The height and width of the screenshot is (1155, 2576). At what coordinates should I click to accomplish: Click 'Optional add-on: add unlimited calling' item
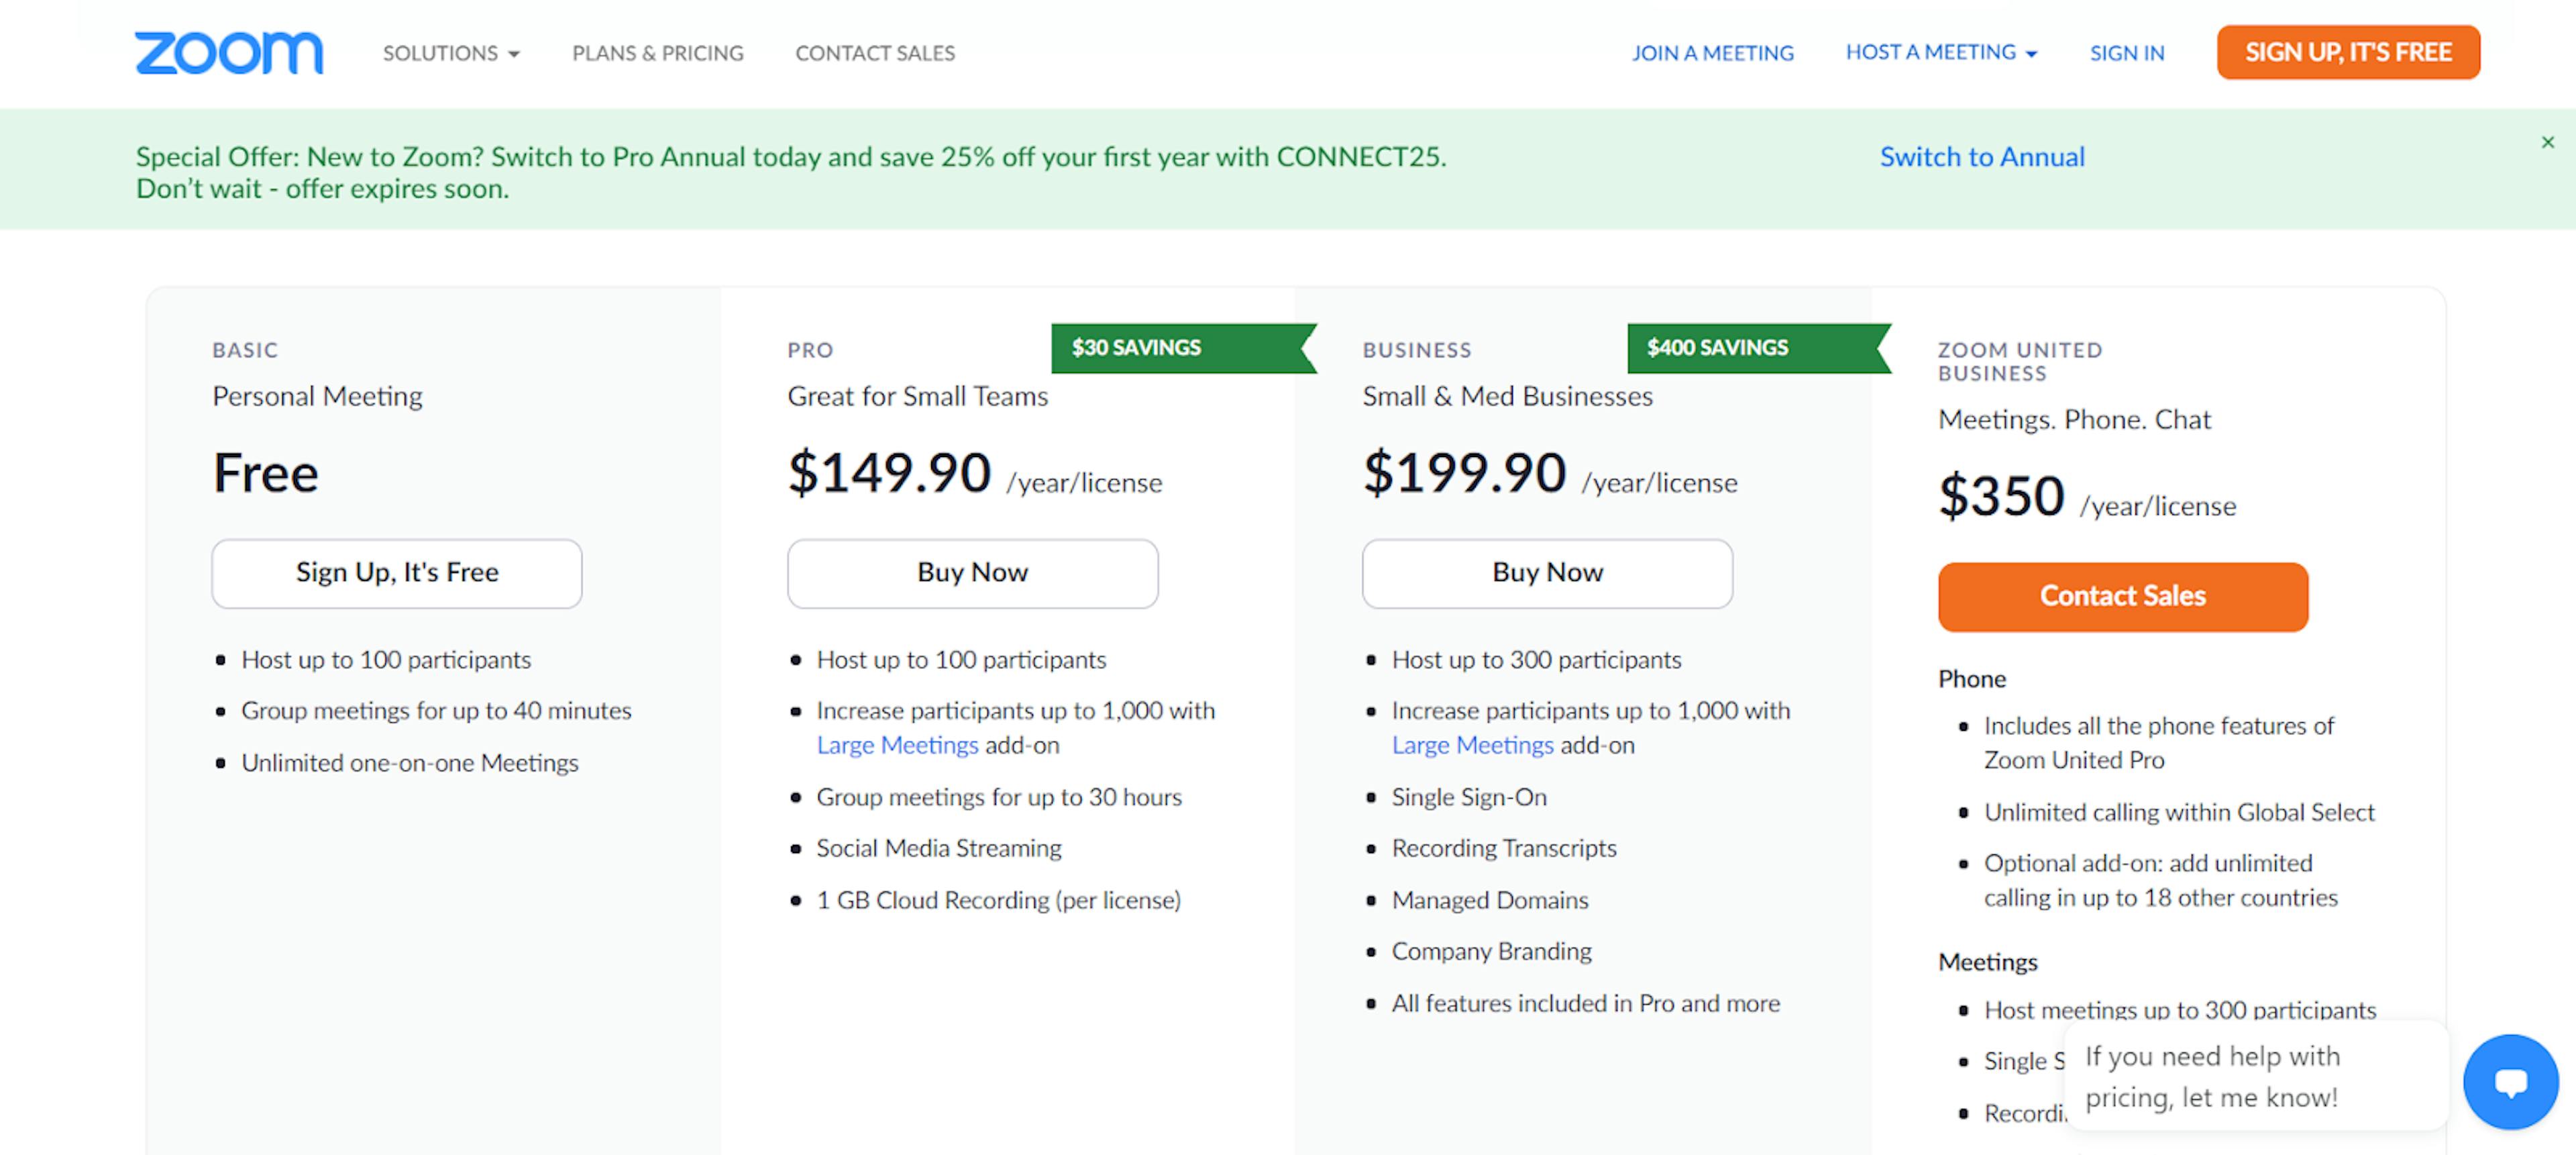(2161, 880)
